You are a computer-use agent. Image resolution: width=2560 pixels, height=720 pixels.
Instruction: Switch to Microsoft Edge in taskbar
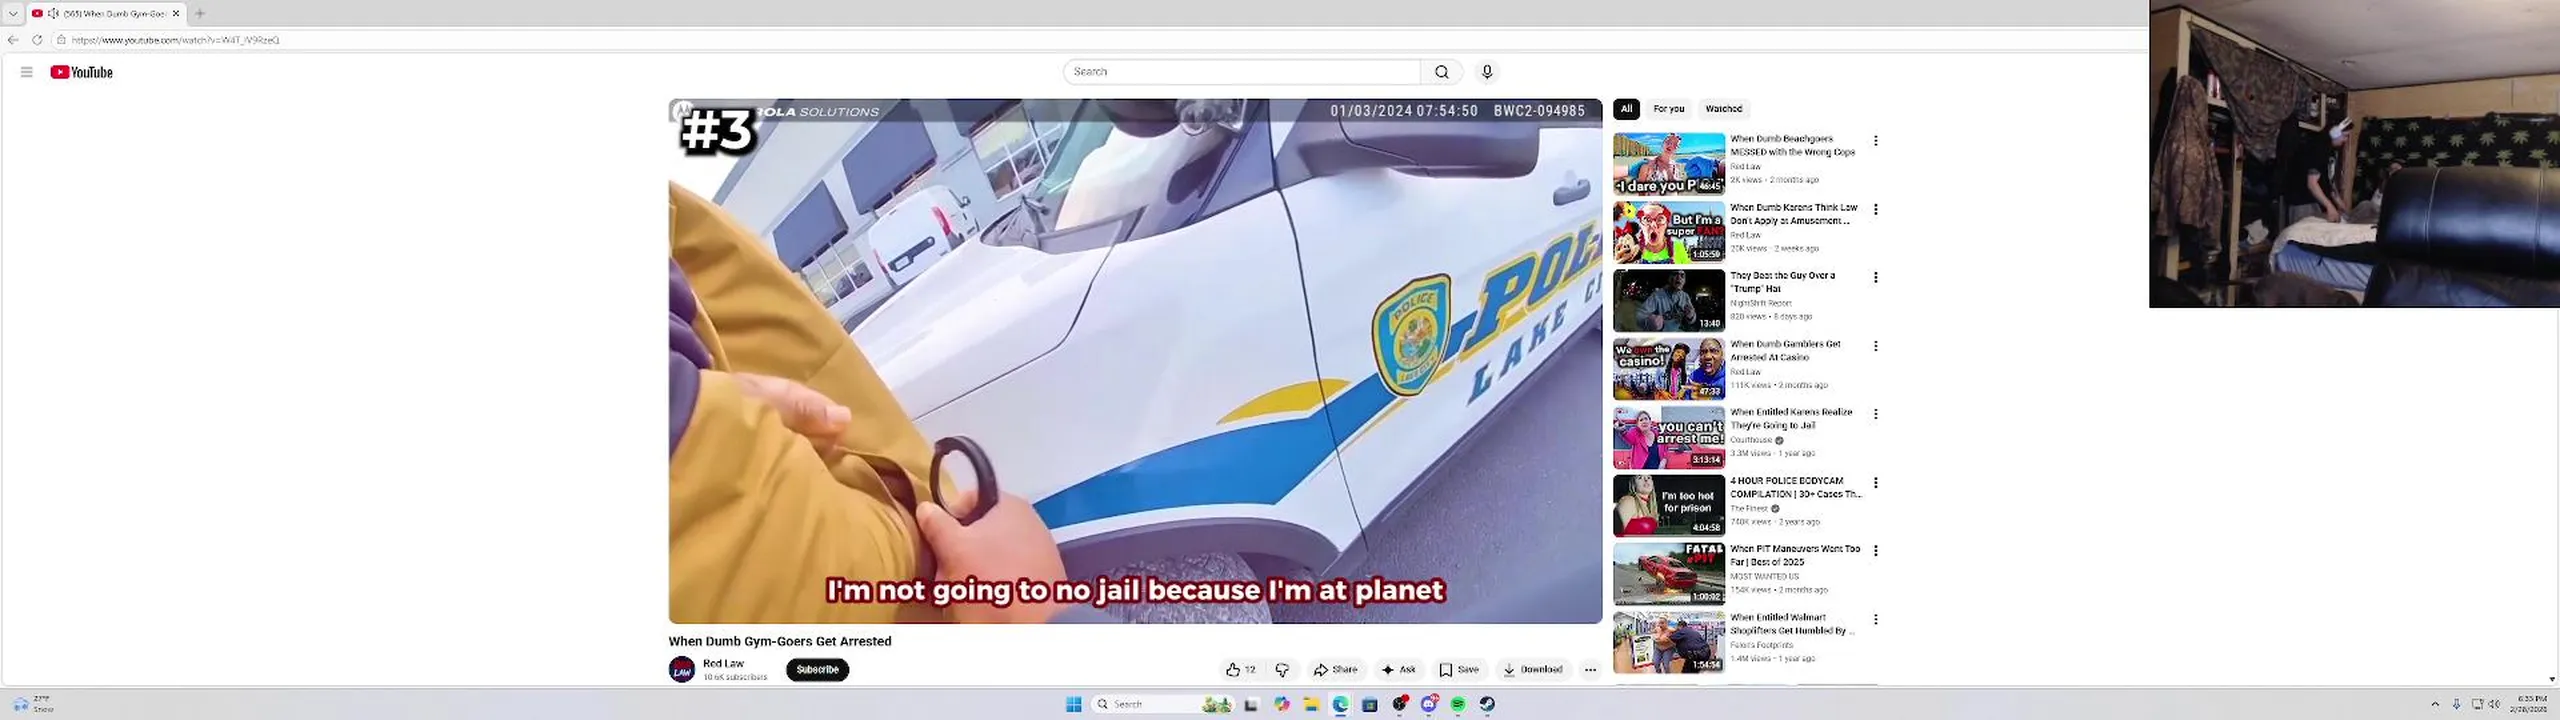click(1340, 704)
